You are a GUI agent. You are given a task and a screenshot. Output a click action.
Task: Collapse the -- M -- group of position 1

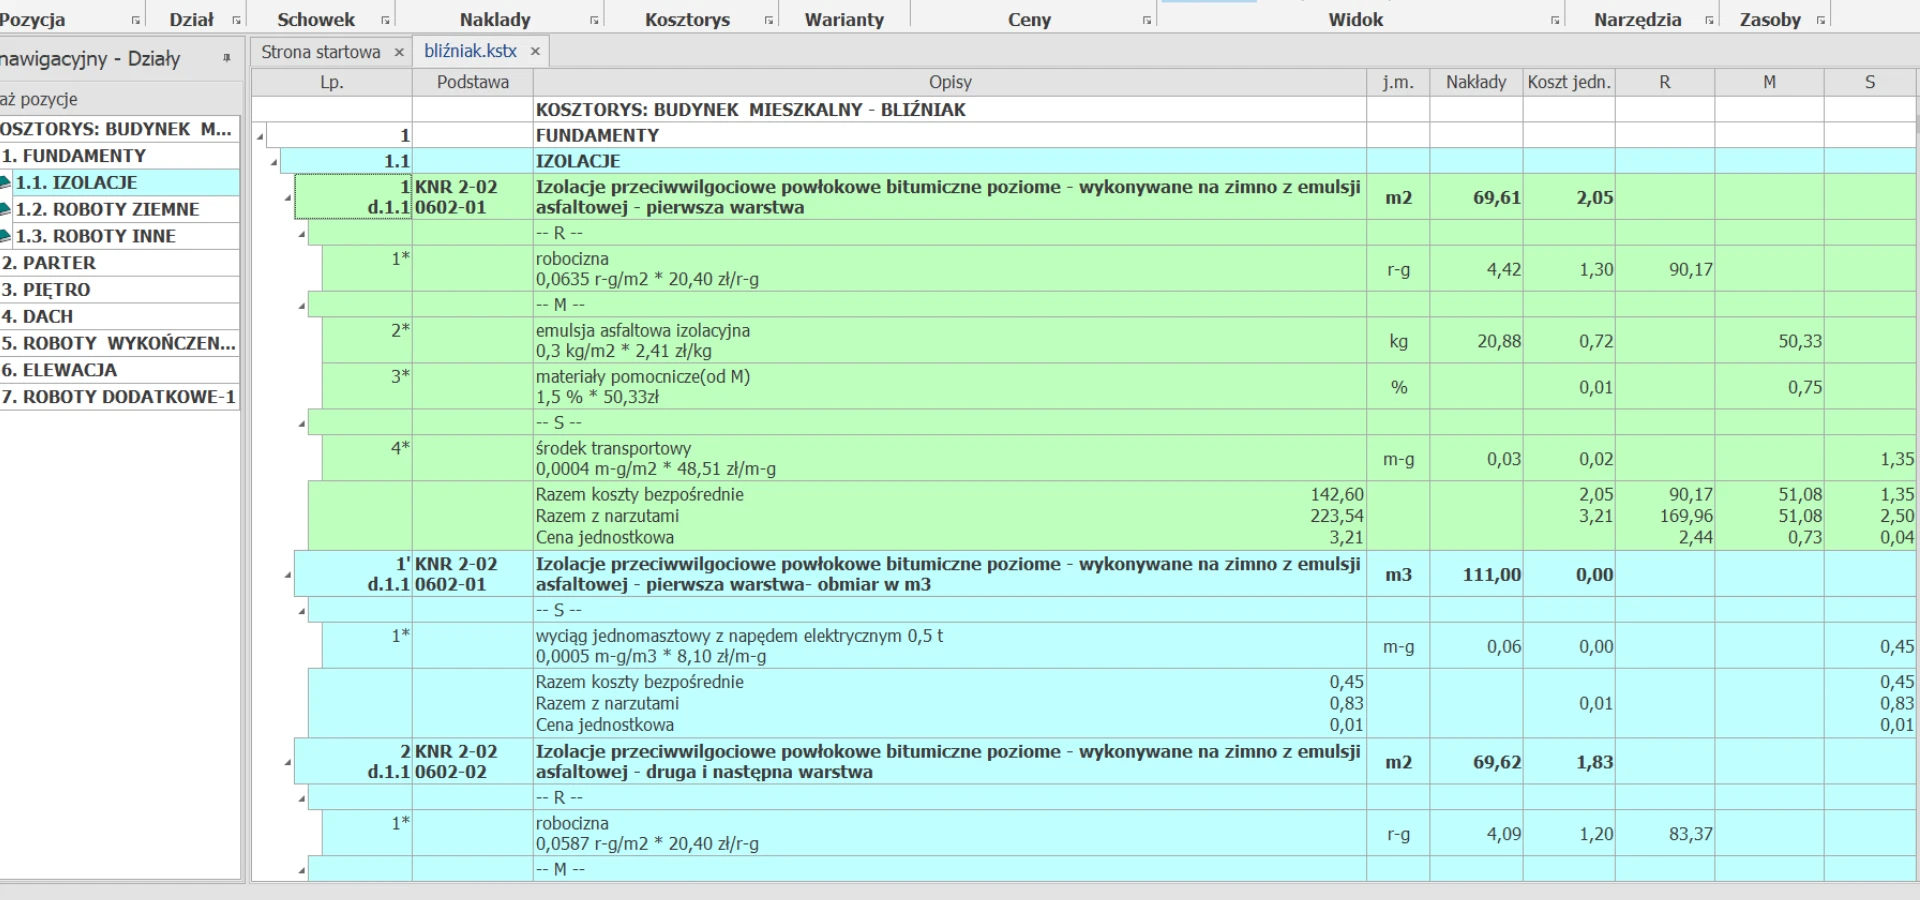point(301,306)
